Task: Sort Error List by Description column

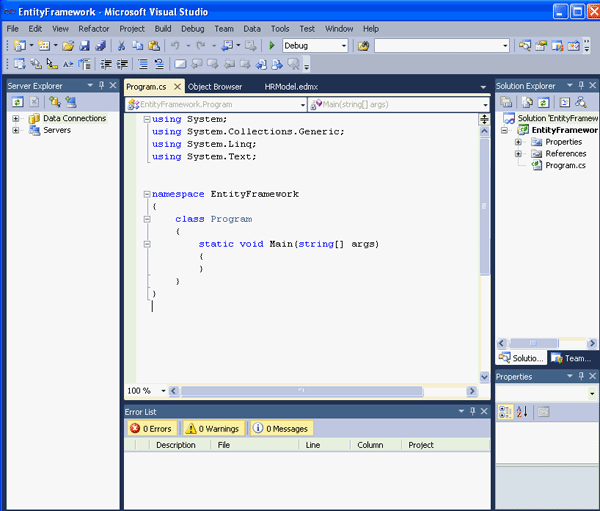Action: click(176, 445)
